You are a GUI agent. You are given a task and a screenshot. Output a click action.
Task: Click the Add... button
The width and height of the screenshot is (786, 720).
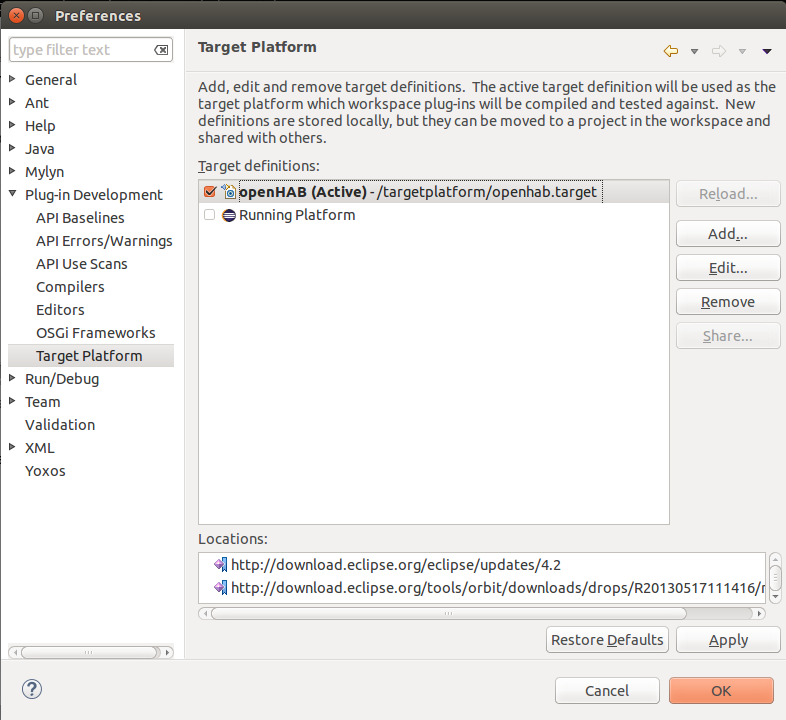pyautogui.click(x=727, y=234)
